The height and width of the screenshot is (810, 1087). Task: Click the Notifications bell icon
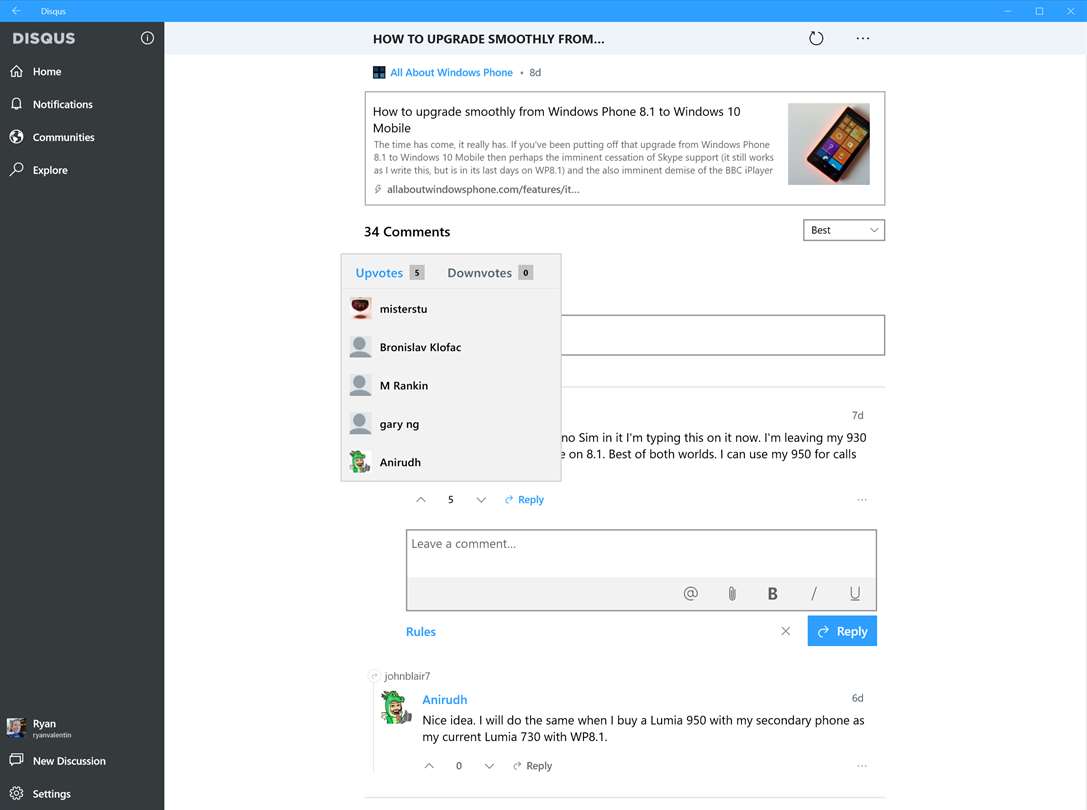pos(17,103)
